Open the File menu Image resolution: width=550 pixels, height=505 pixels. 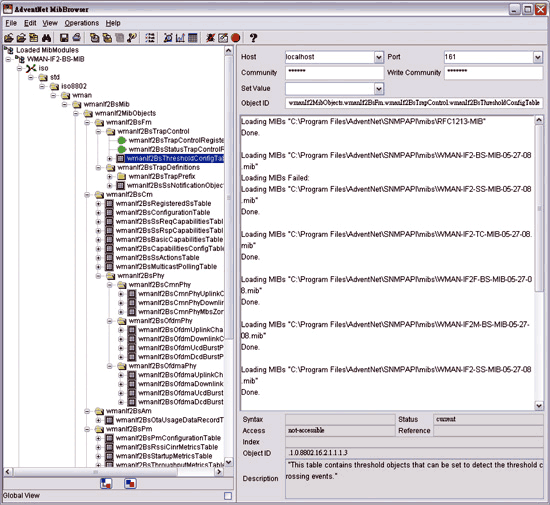tap(11, 23)
